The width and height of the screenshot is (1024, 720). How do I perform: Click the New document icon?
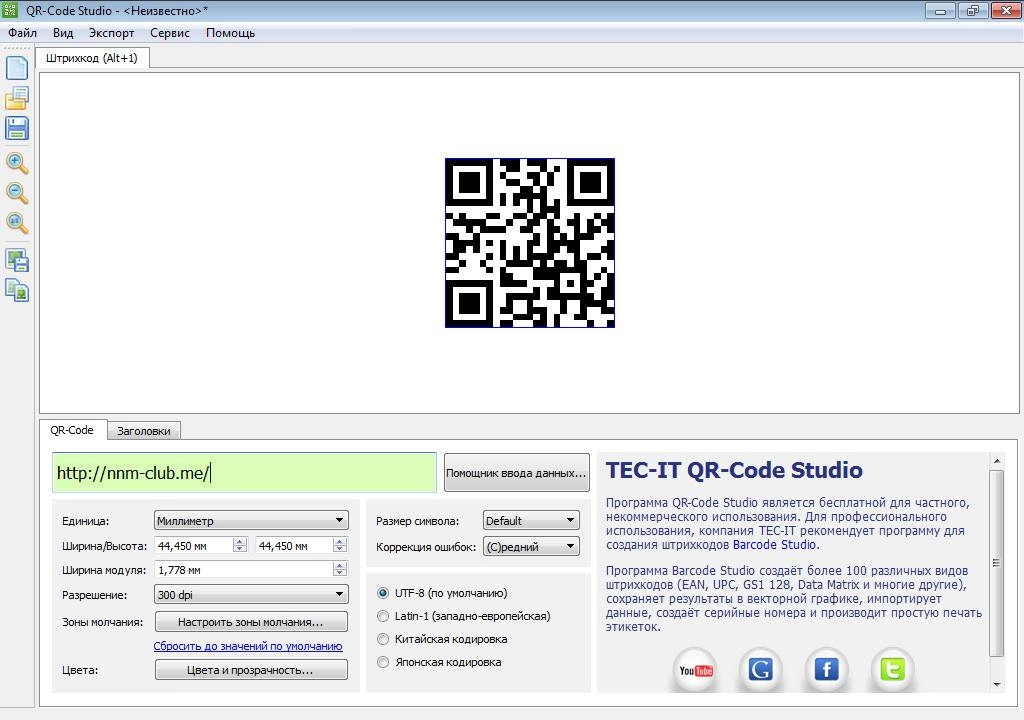(x=17, y=68)
